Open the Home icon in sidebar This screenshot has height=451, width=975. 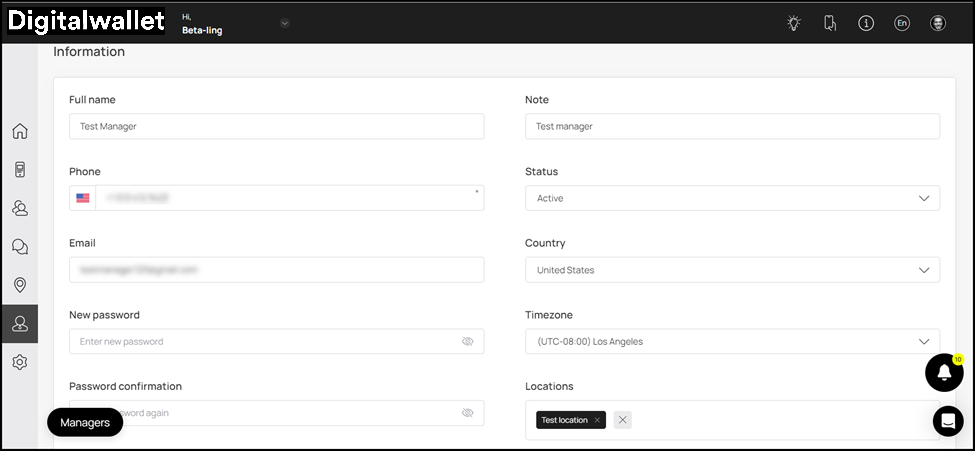[19, 131]
